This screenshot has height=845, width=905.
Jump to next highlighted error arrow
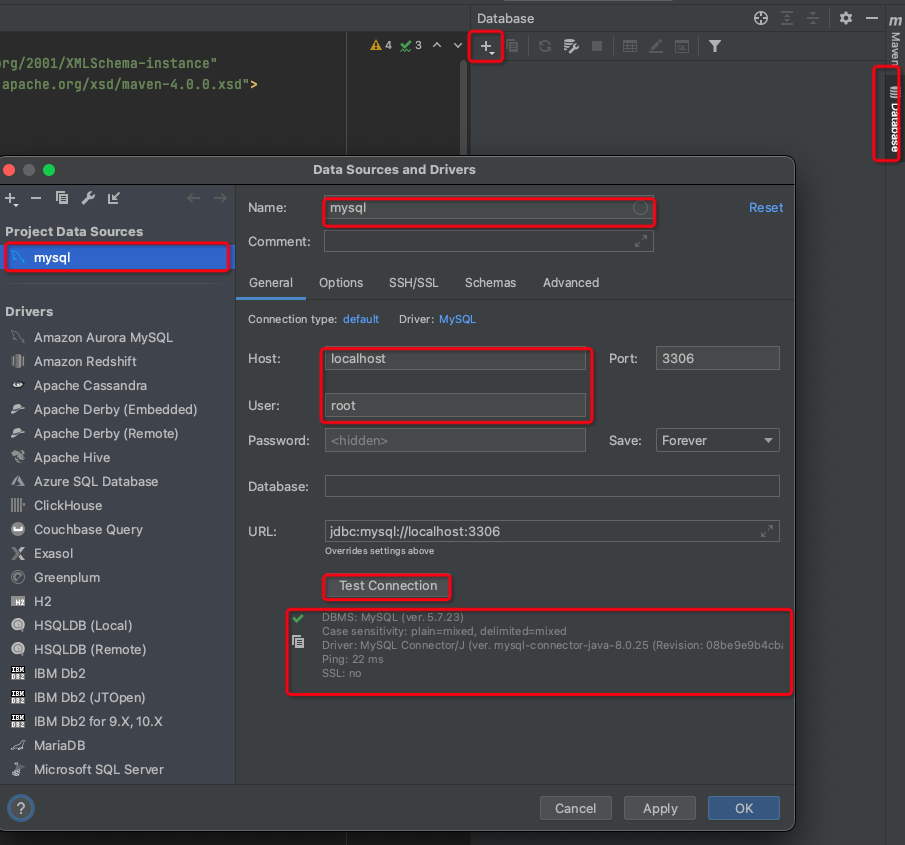point(458,45)
